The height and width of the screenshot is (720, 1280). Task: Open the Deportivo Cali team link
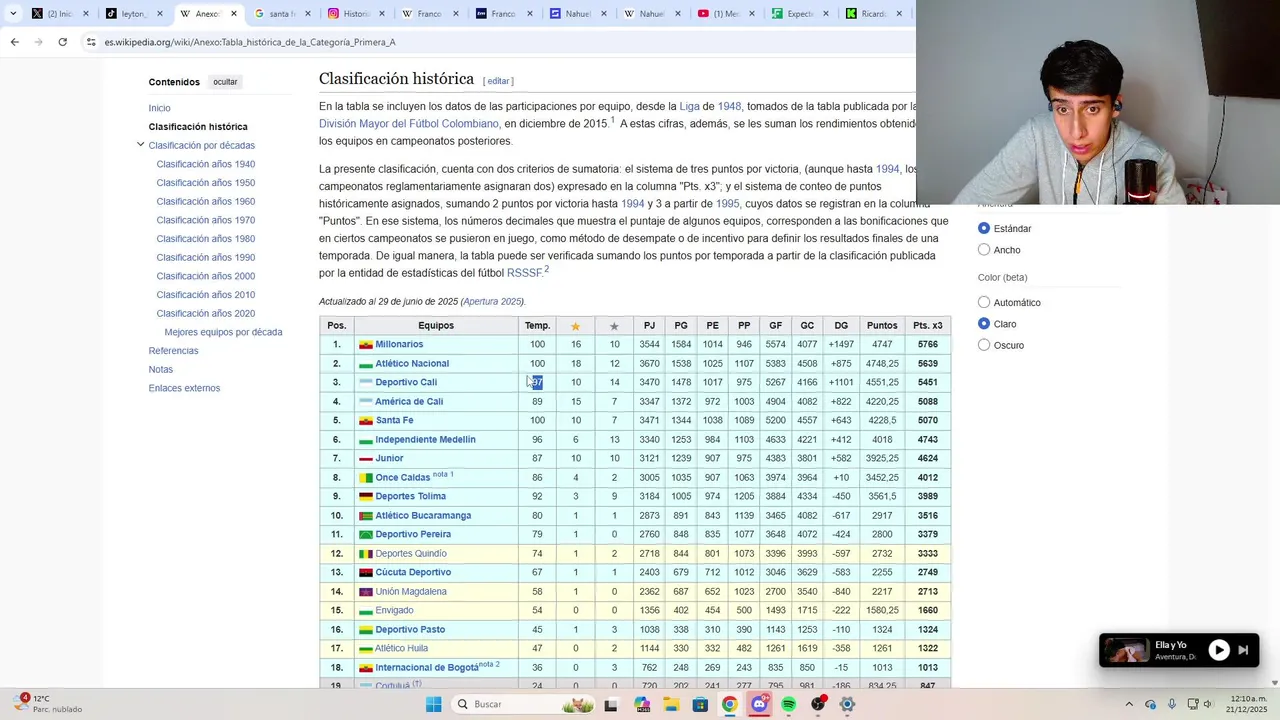pos(406,382)
